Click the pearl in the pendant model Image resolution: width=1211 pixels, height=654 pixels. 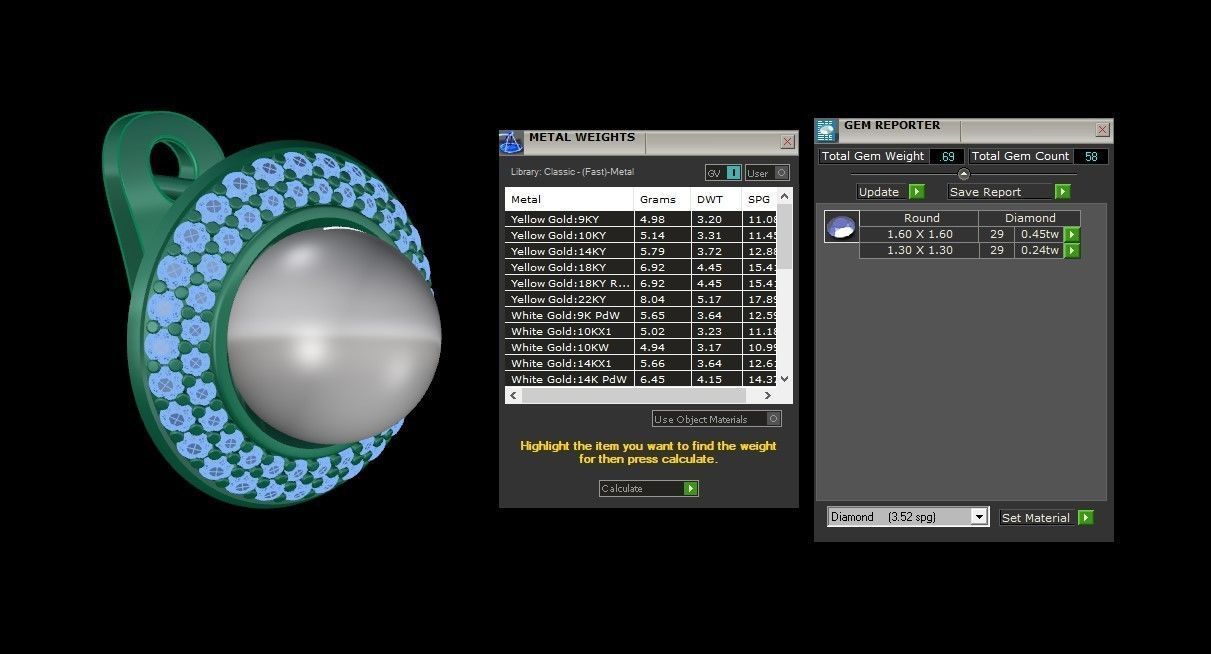tap(333, 335)
